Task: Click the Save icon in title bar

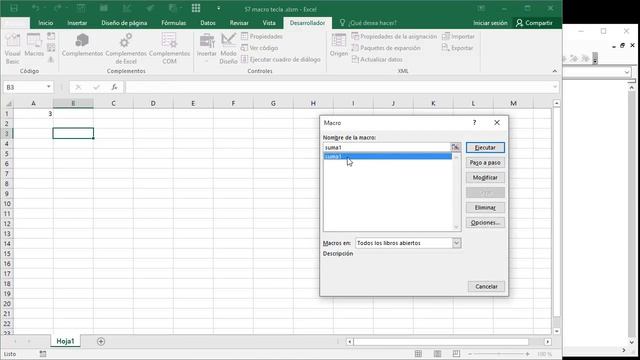Action: point(14,9)
